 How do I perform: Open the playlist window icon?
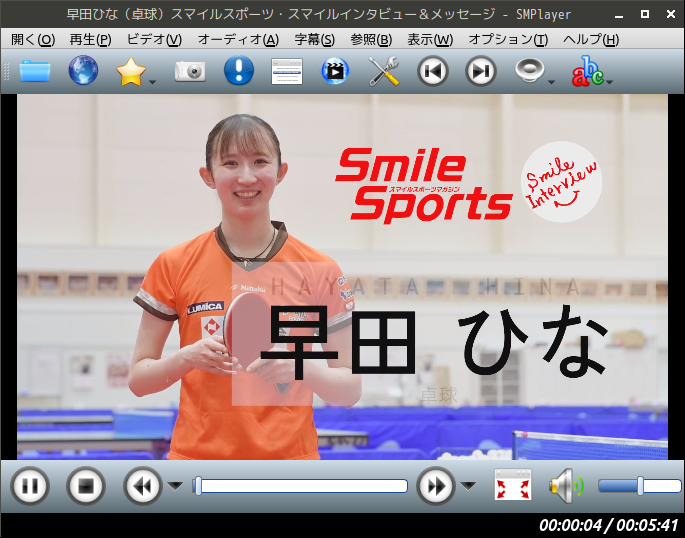coord(287,71)
